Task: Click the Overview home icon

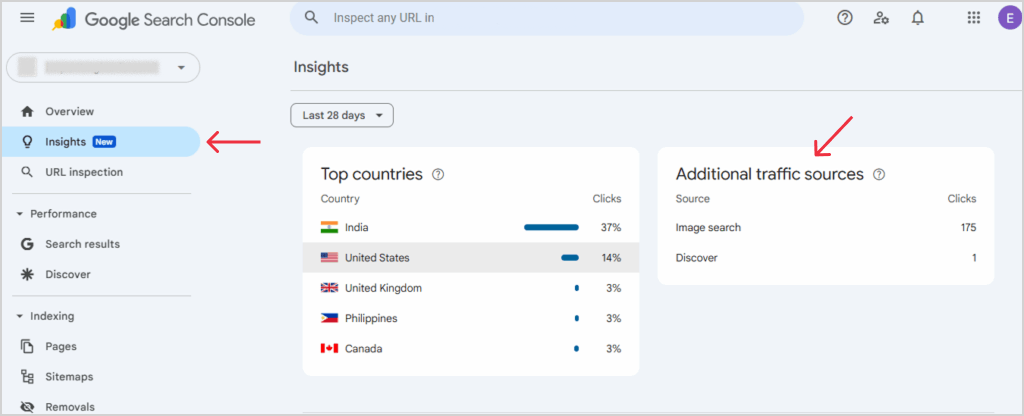Action: pyautogui.click(x=27, y=112)
